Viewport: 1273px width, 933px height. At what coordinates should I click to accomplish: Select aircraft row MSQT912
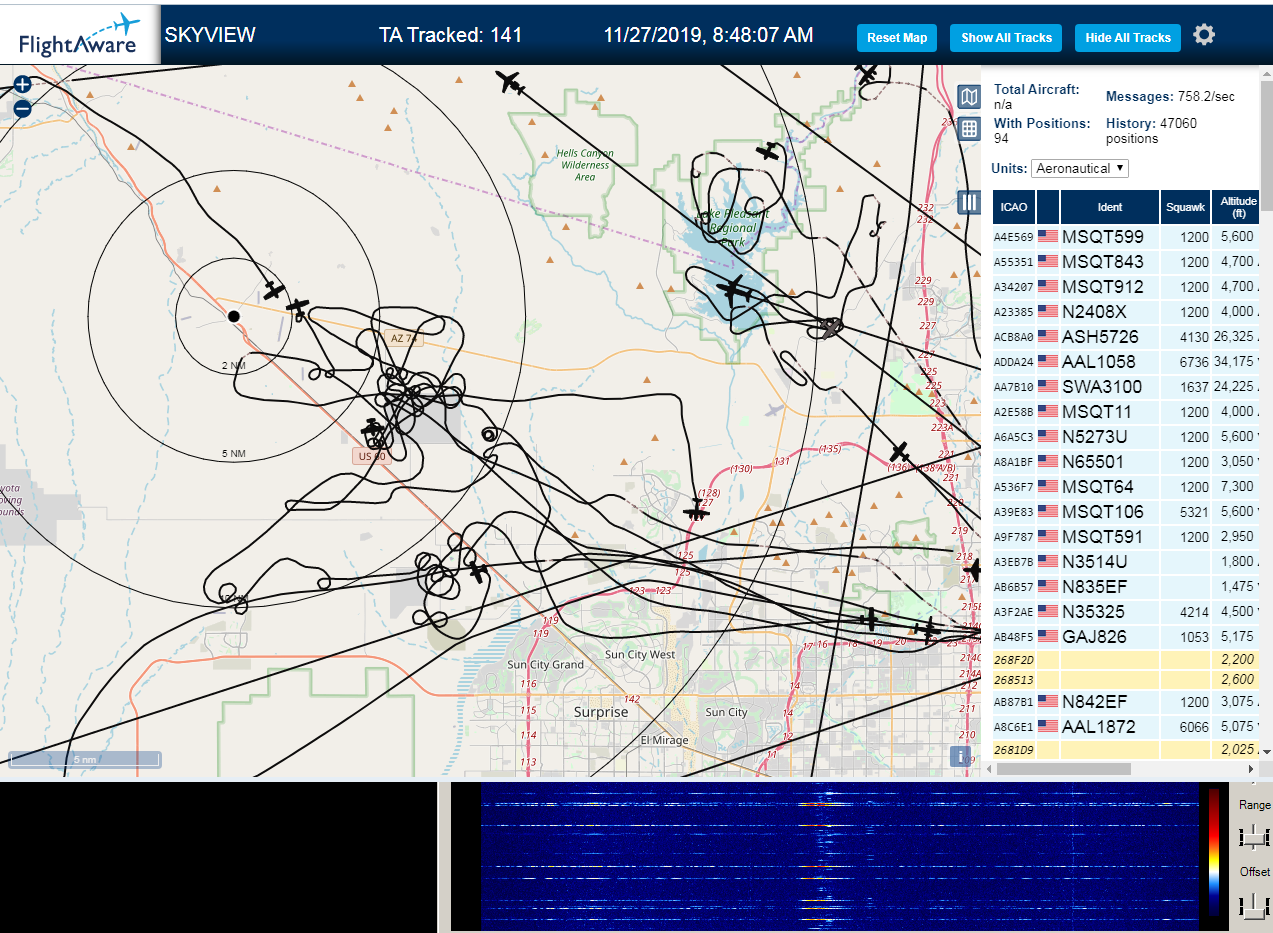click(x=1126, y=287)
